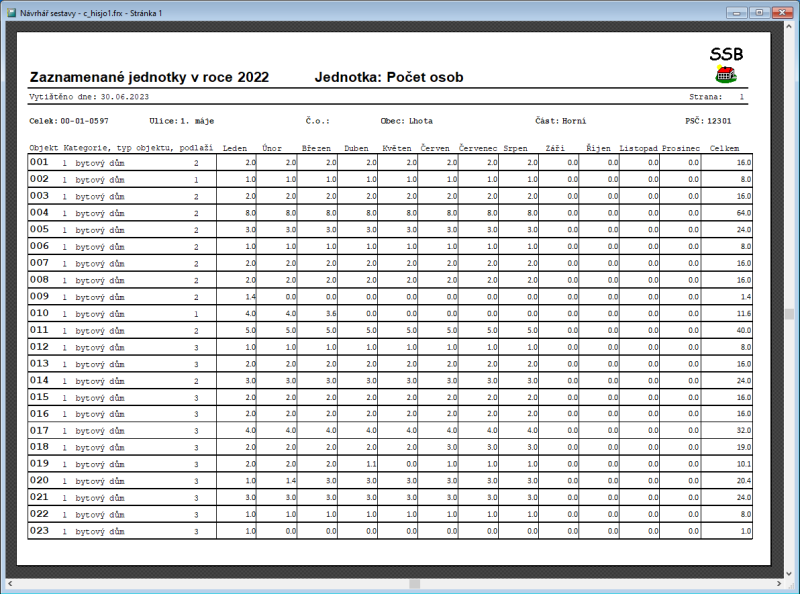Click object row 001 in the report
Screen dimensions: 800x594
[x=39, y=161]
